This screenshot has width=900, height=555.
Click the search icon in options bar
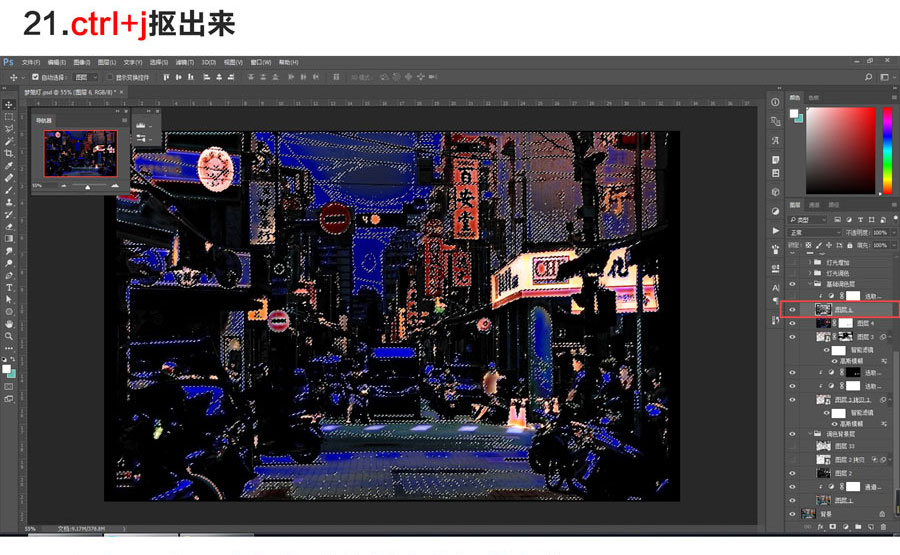(x=868, y=77)
